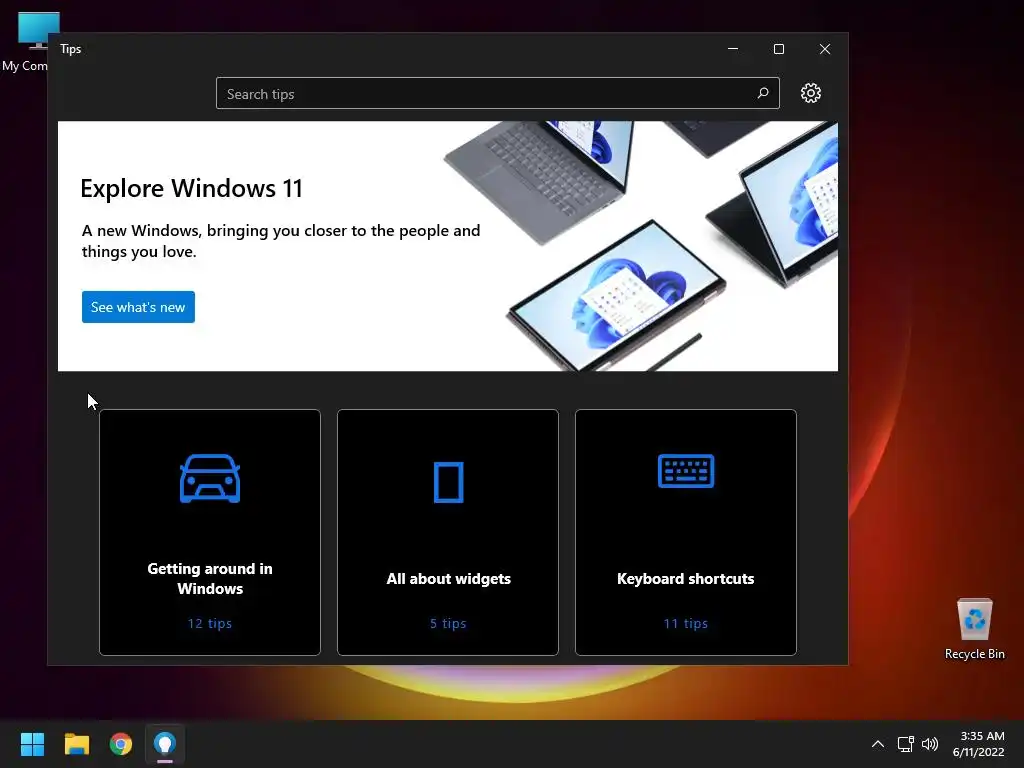Viewport: 1024px width, 768px height.
Task: Maximize the Tips window
Action: [x=778, y=49]
